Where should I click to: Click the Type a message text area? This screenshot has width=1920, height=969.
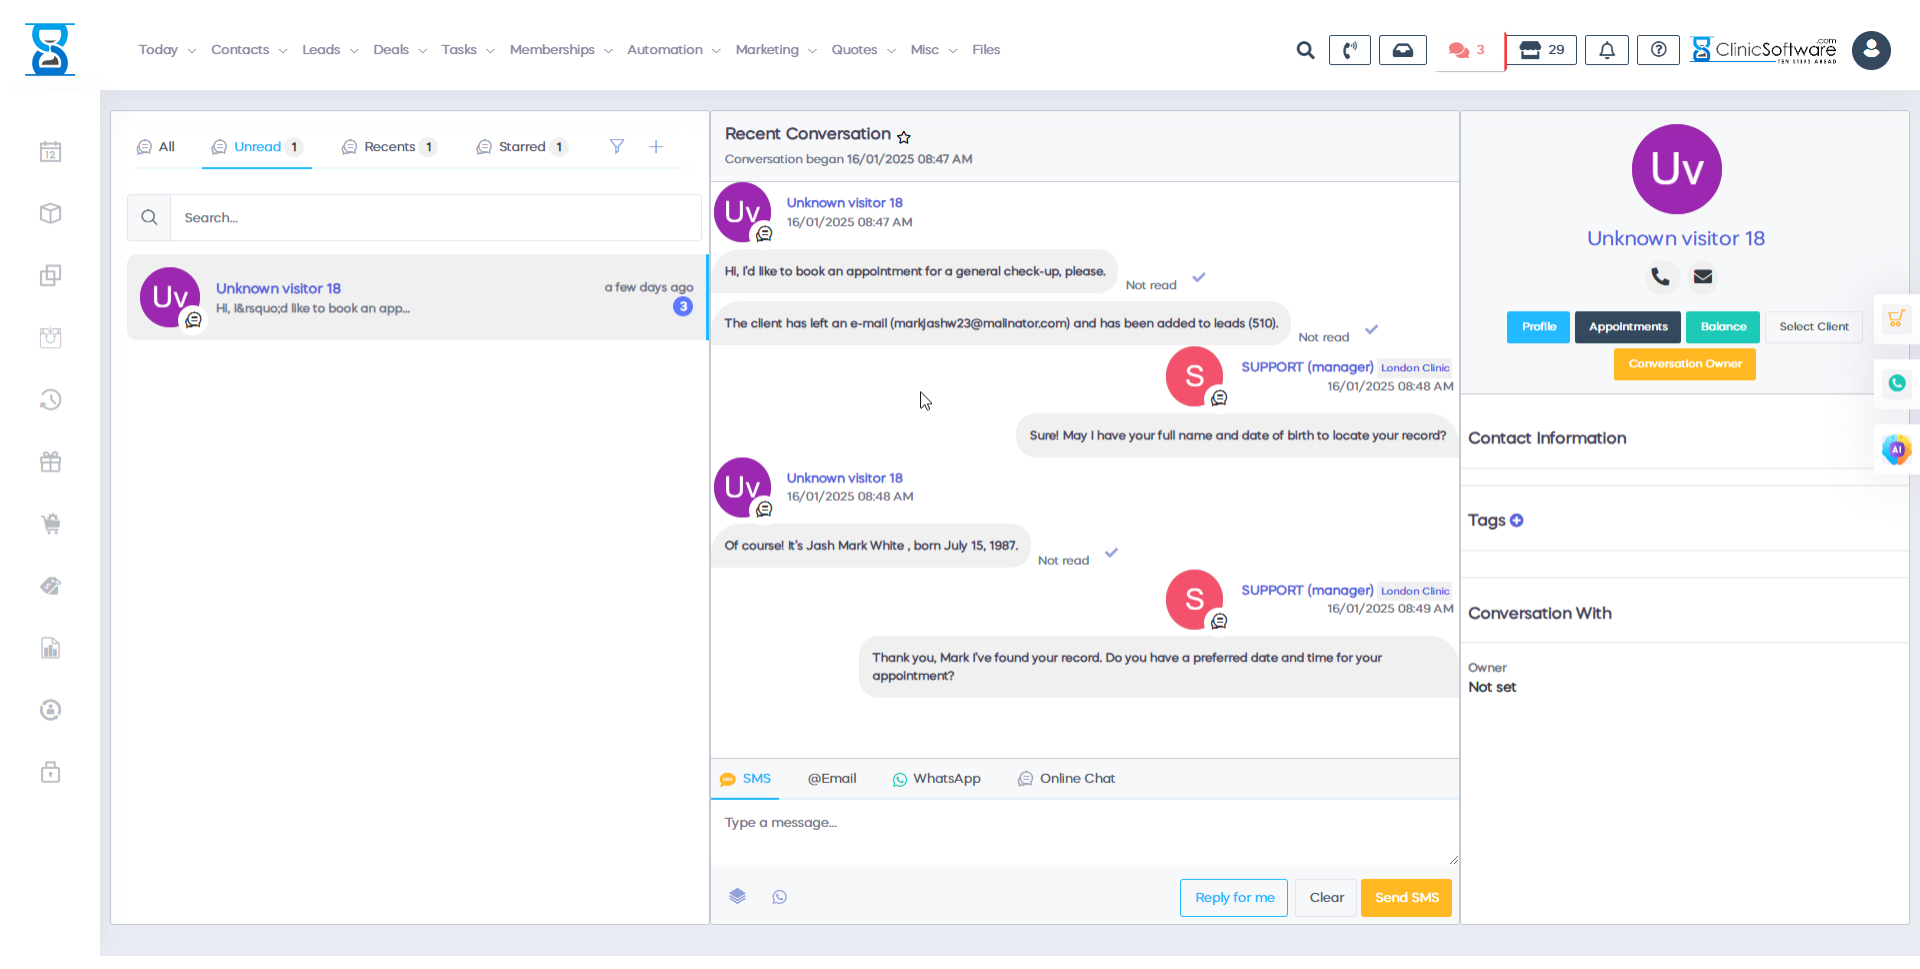[1084, 832]
